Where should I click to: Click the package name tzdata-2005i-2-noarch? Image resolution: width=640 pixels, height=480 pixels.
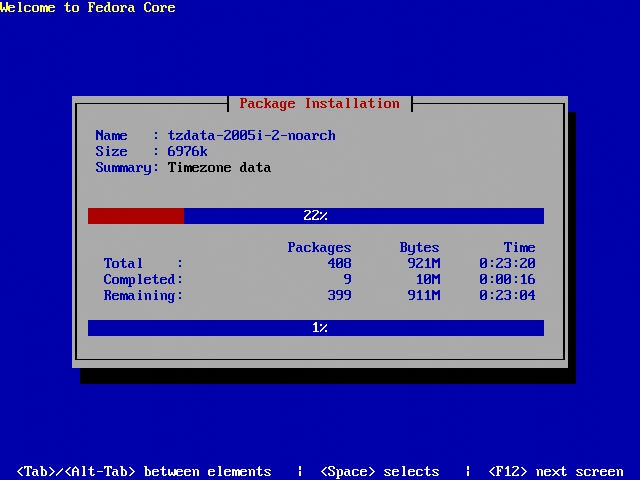coord(251,135)
